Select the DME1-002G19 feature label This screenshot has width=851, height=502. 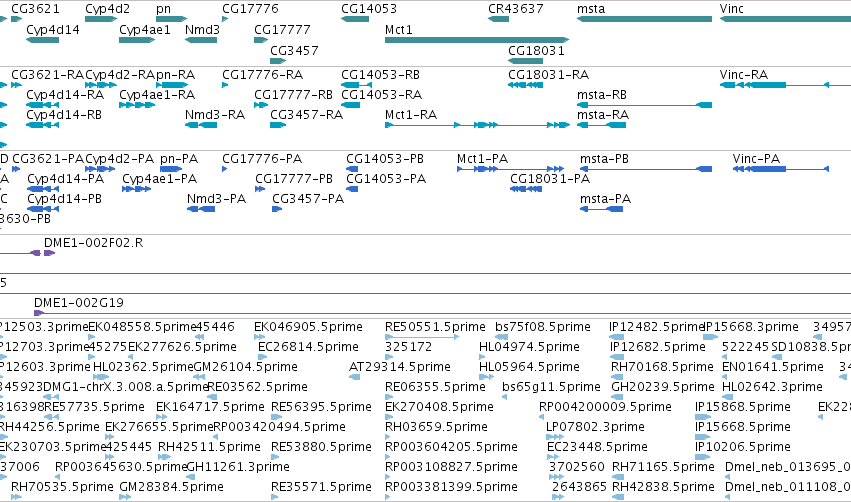[79, 303]
